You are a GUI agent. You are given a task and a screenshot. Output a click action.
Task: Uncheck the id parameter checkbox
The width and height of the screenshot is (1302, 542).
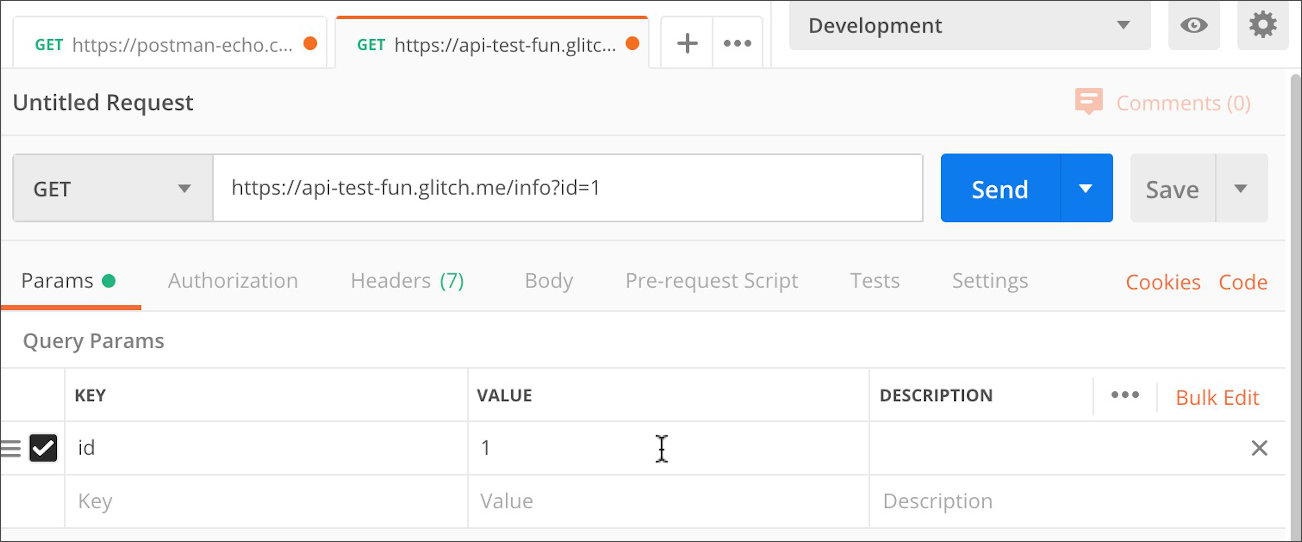coord(43,448)
